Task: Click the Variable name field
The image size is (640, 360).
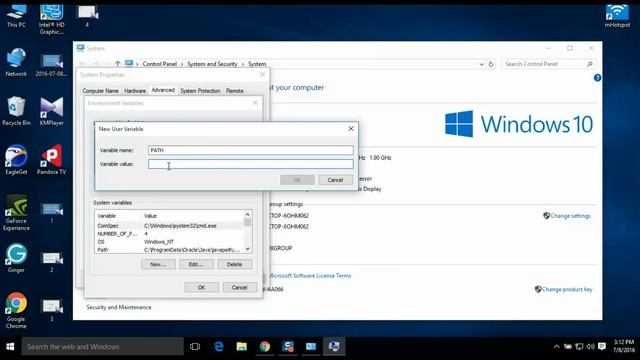Action: point(251,150)
